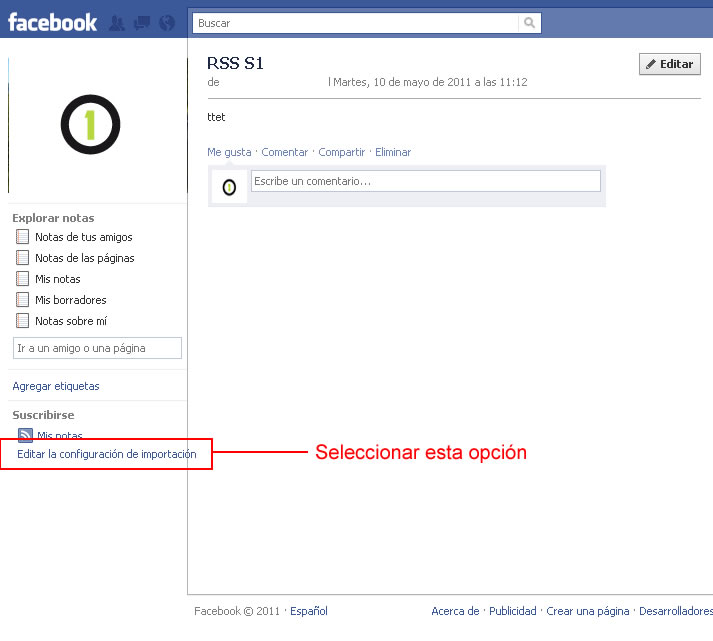This screenshot has height=641, width=713.
Task: Focus the Escribe un comentario field
Action: [x=426, y=181]
